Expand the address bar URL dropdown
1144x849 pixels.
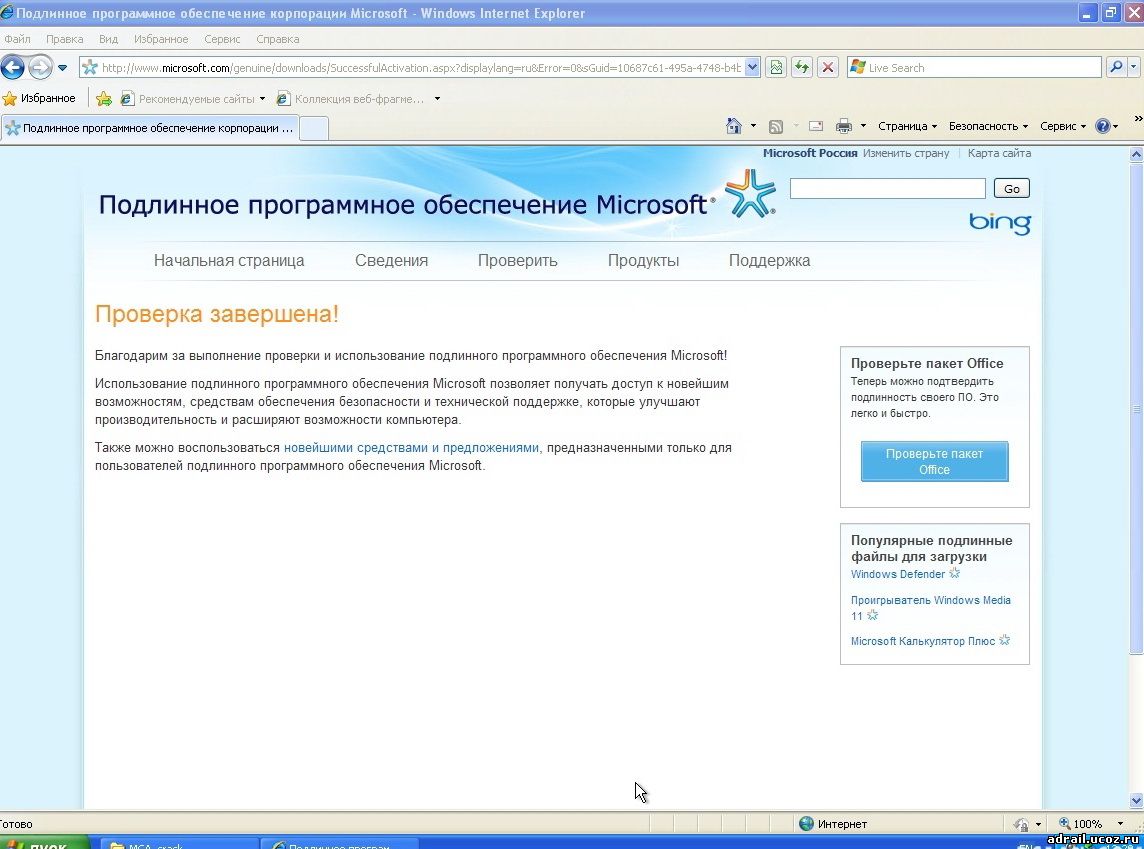pos(753,68)
